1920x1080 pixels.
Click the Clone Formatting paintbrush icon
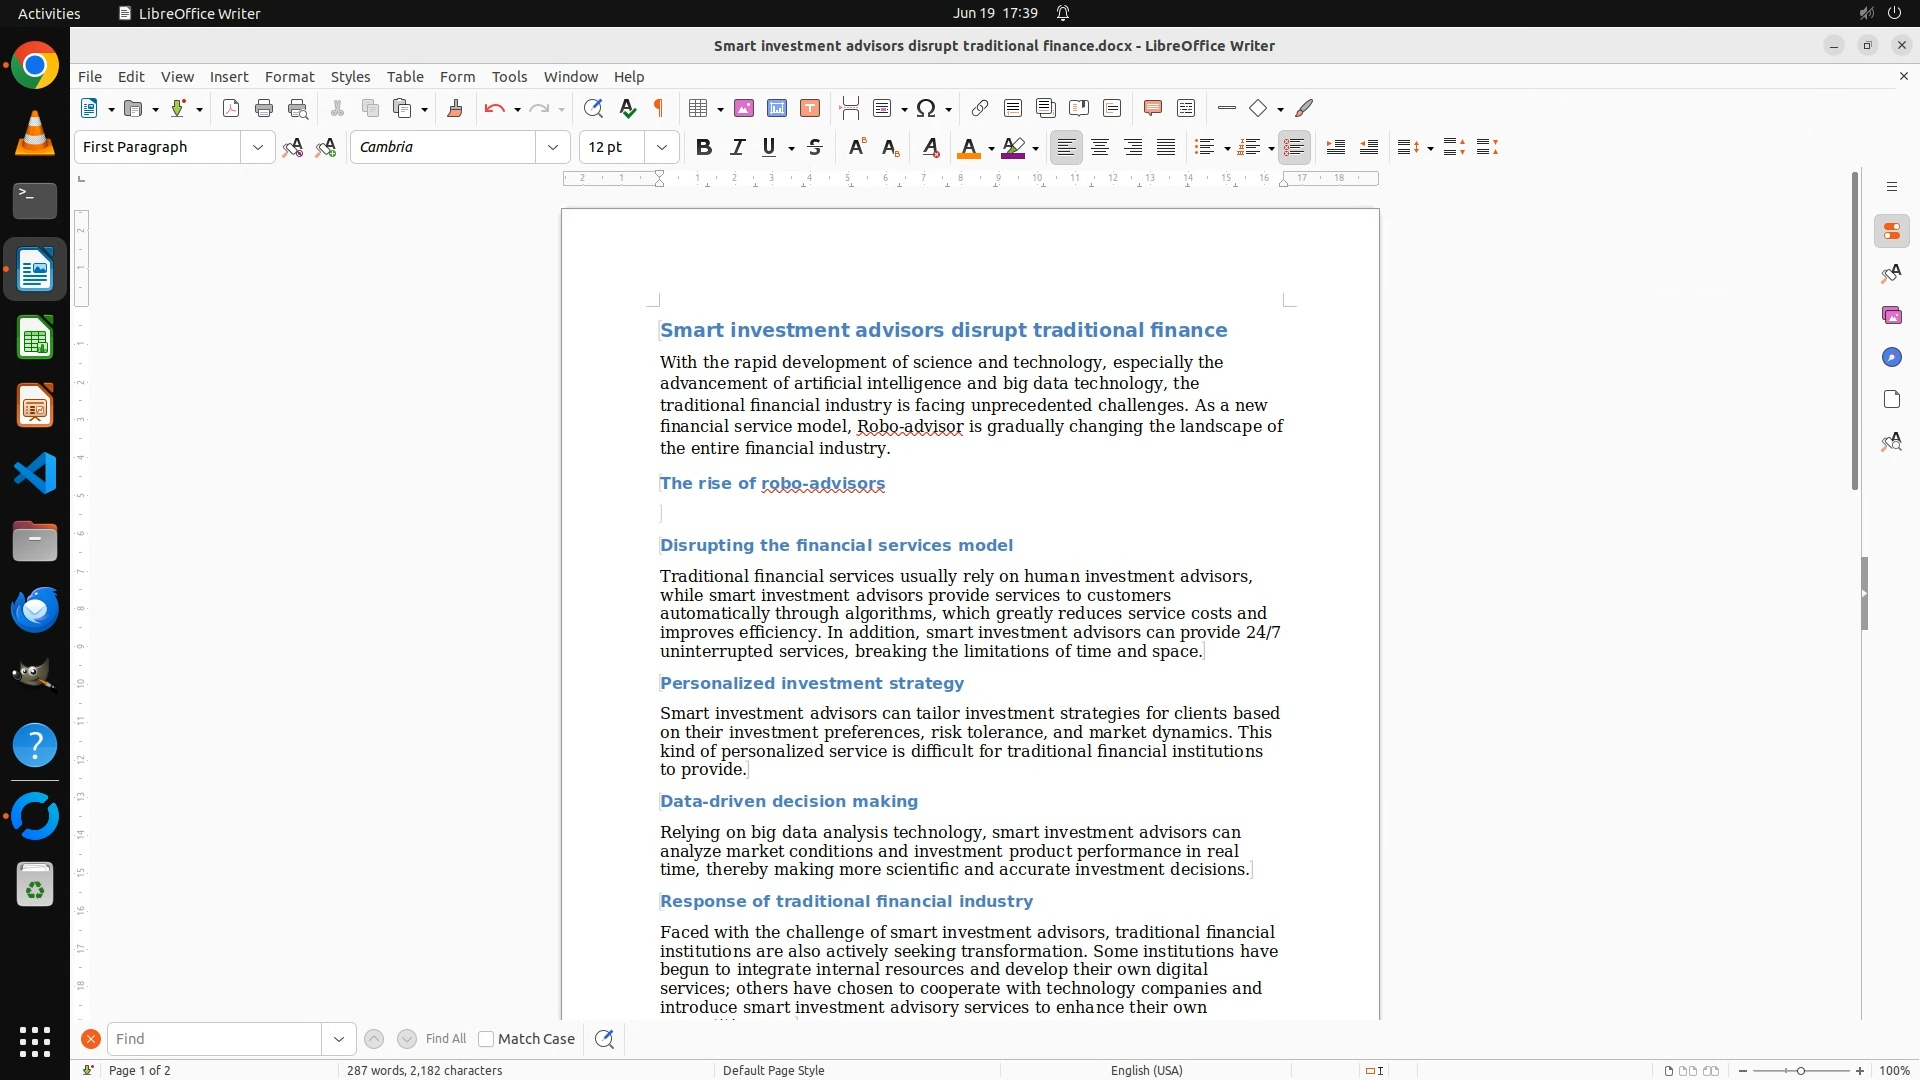(x=455, y=109)
